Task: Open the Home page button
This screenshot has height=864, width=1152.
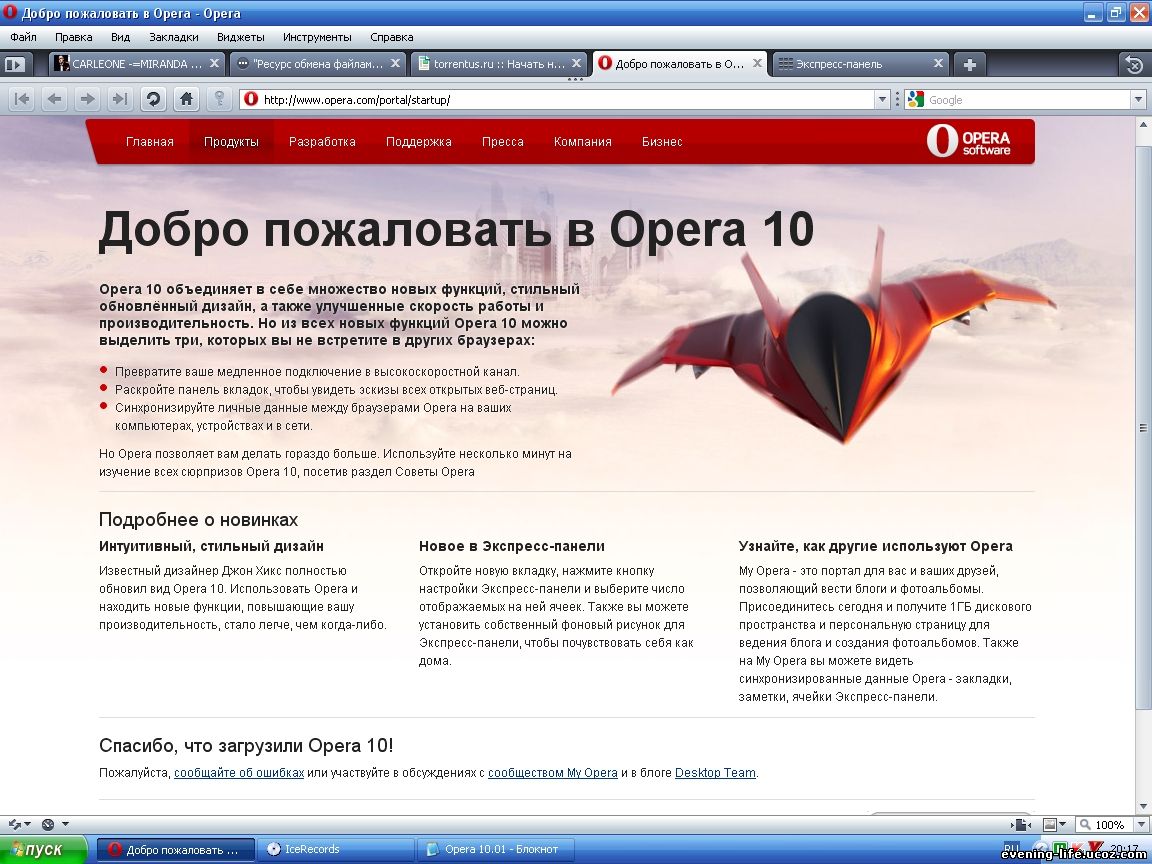Action: 187,99
